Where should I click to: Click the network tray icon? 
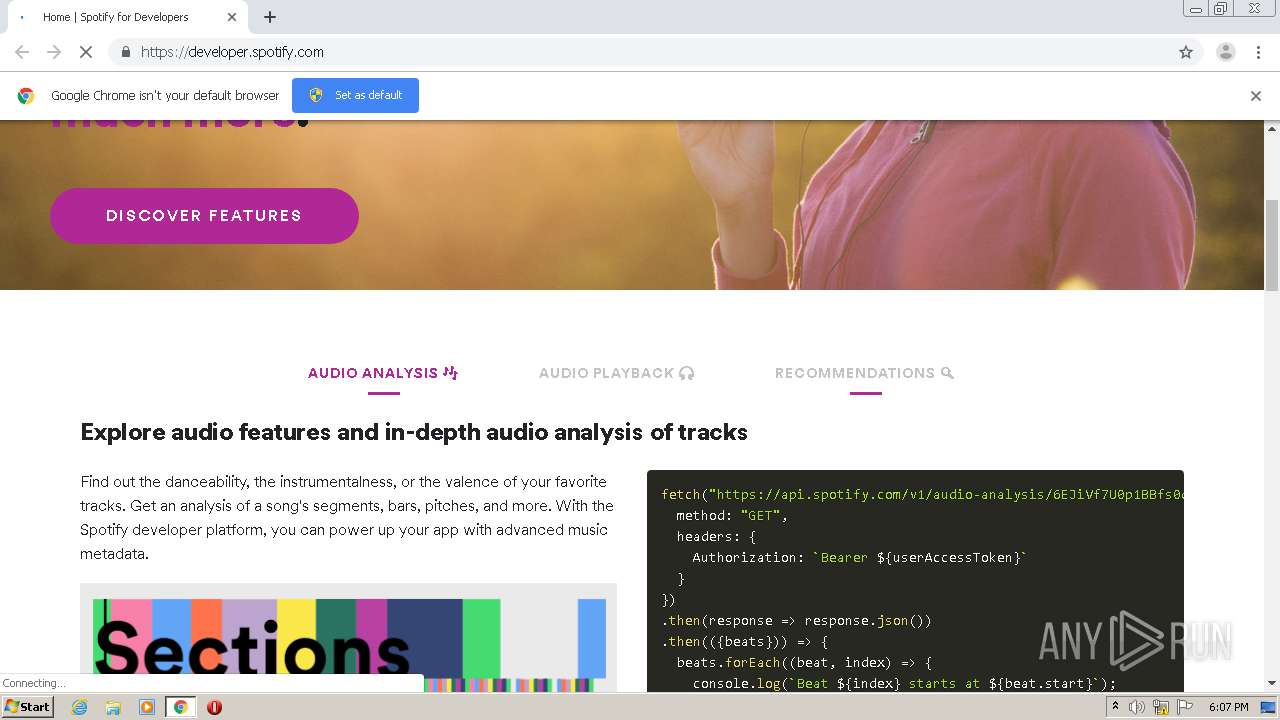pyautogui.click(x=1161, y=707)
